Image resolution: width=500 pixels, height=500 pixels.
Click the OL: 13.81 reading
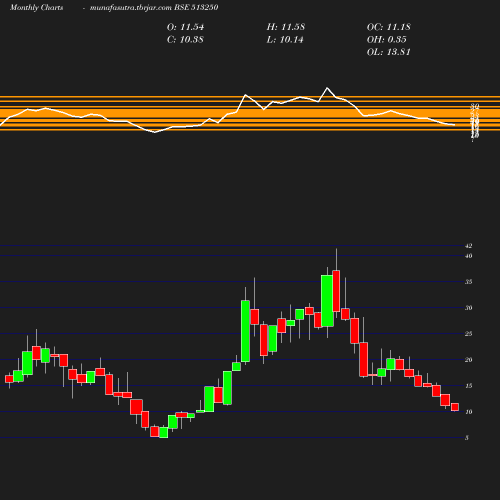(389, 52)
